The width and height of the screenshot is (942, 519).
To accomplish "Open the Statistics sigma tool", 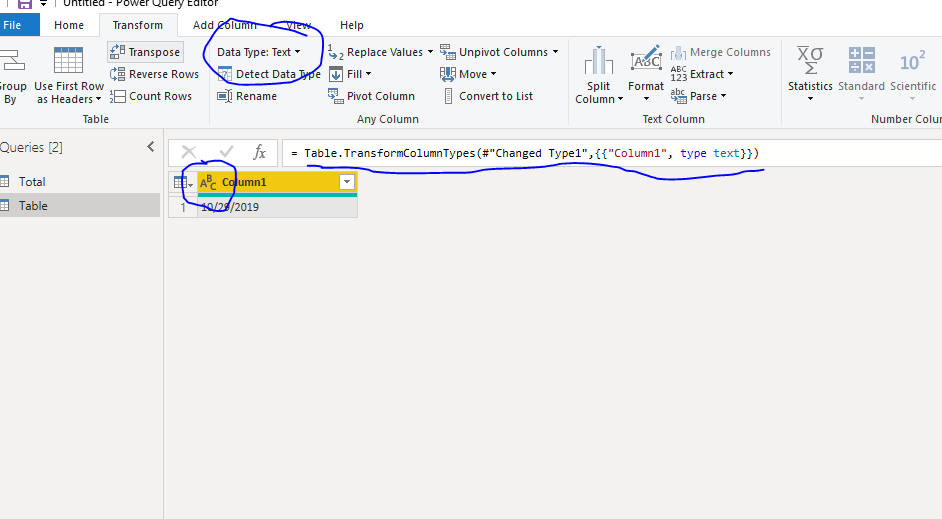I will [810, 74].
